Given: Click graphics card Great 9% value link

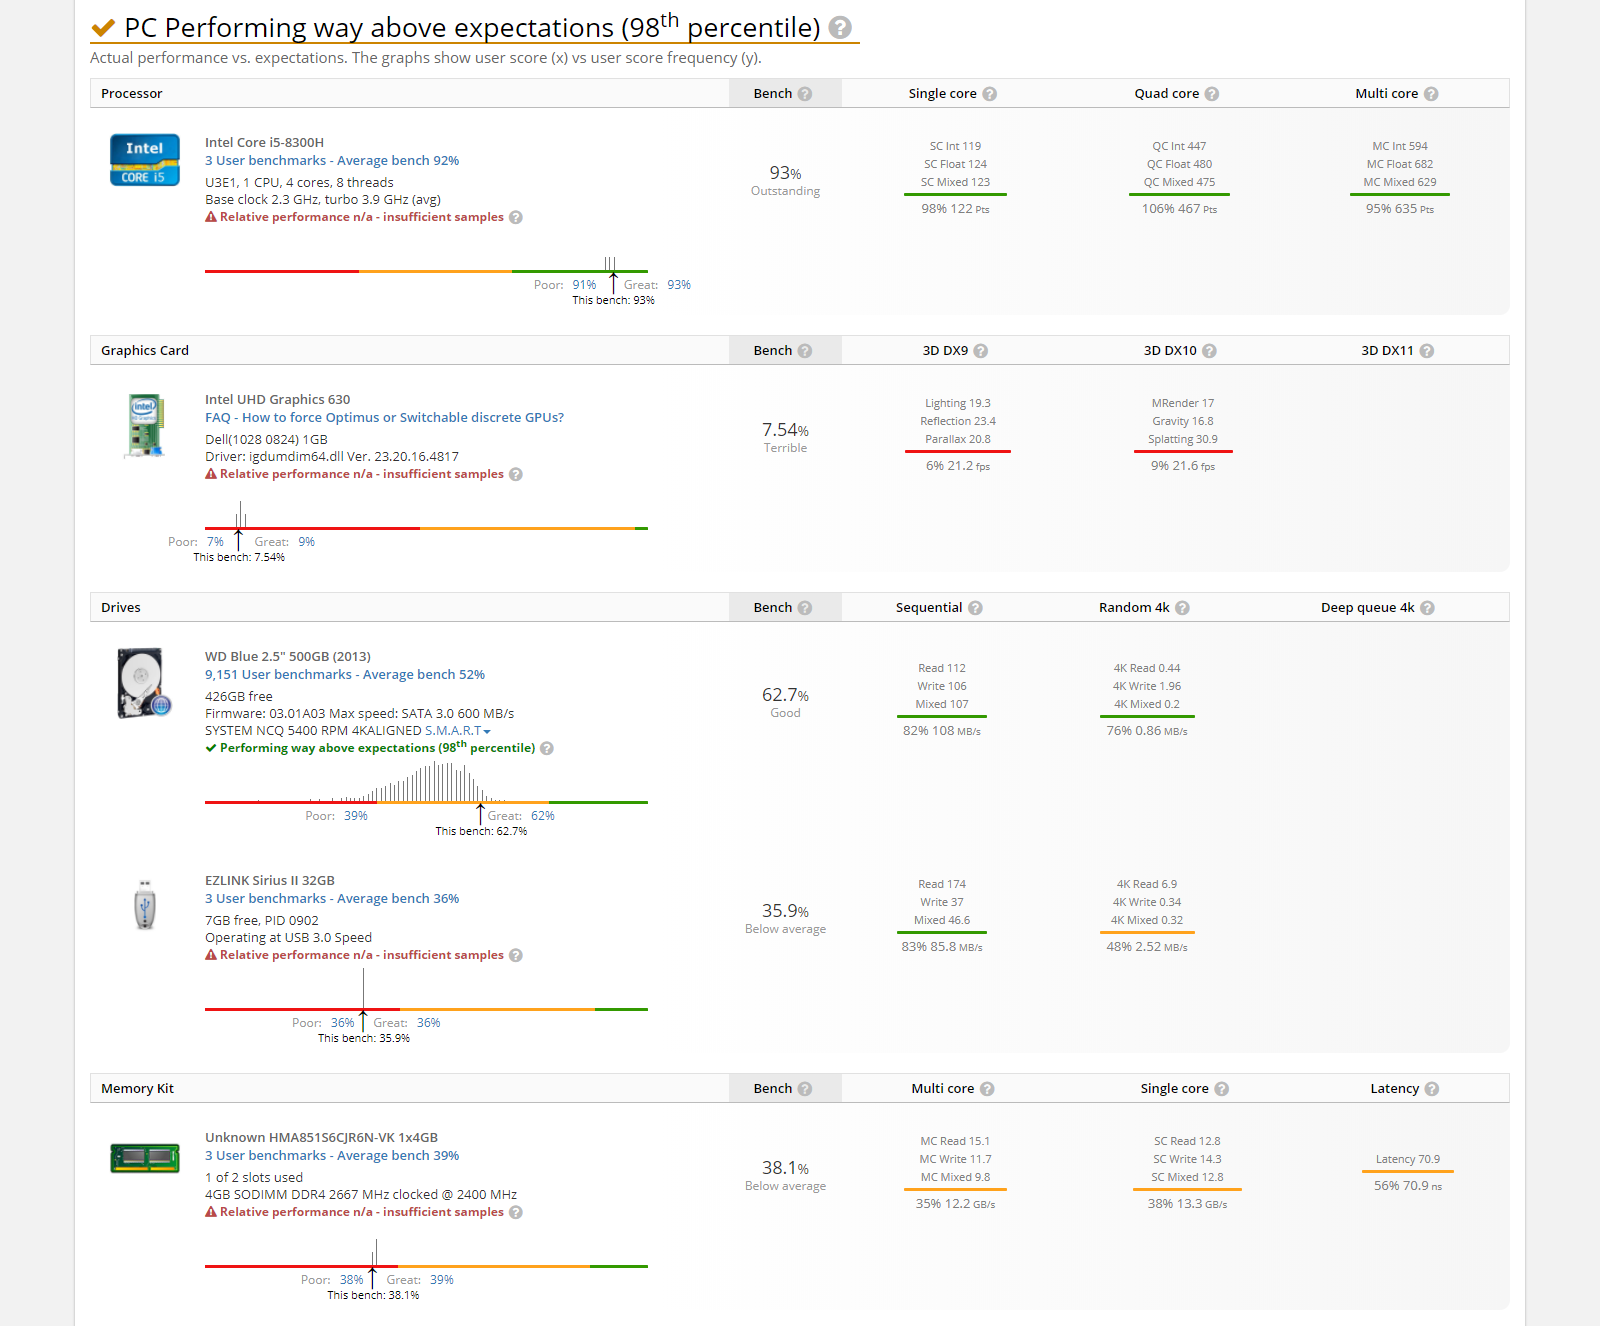Looking at the screenshot, I should 306,542.
